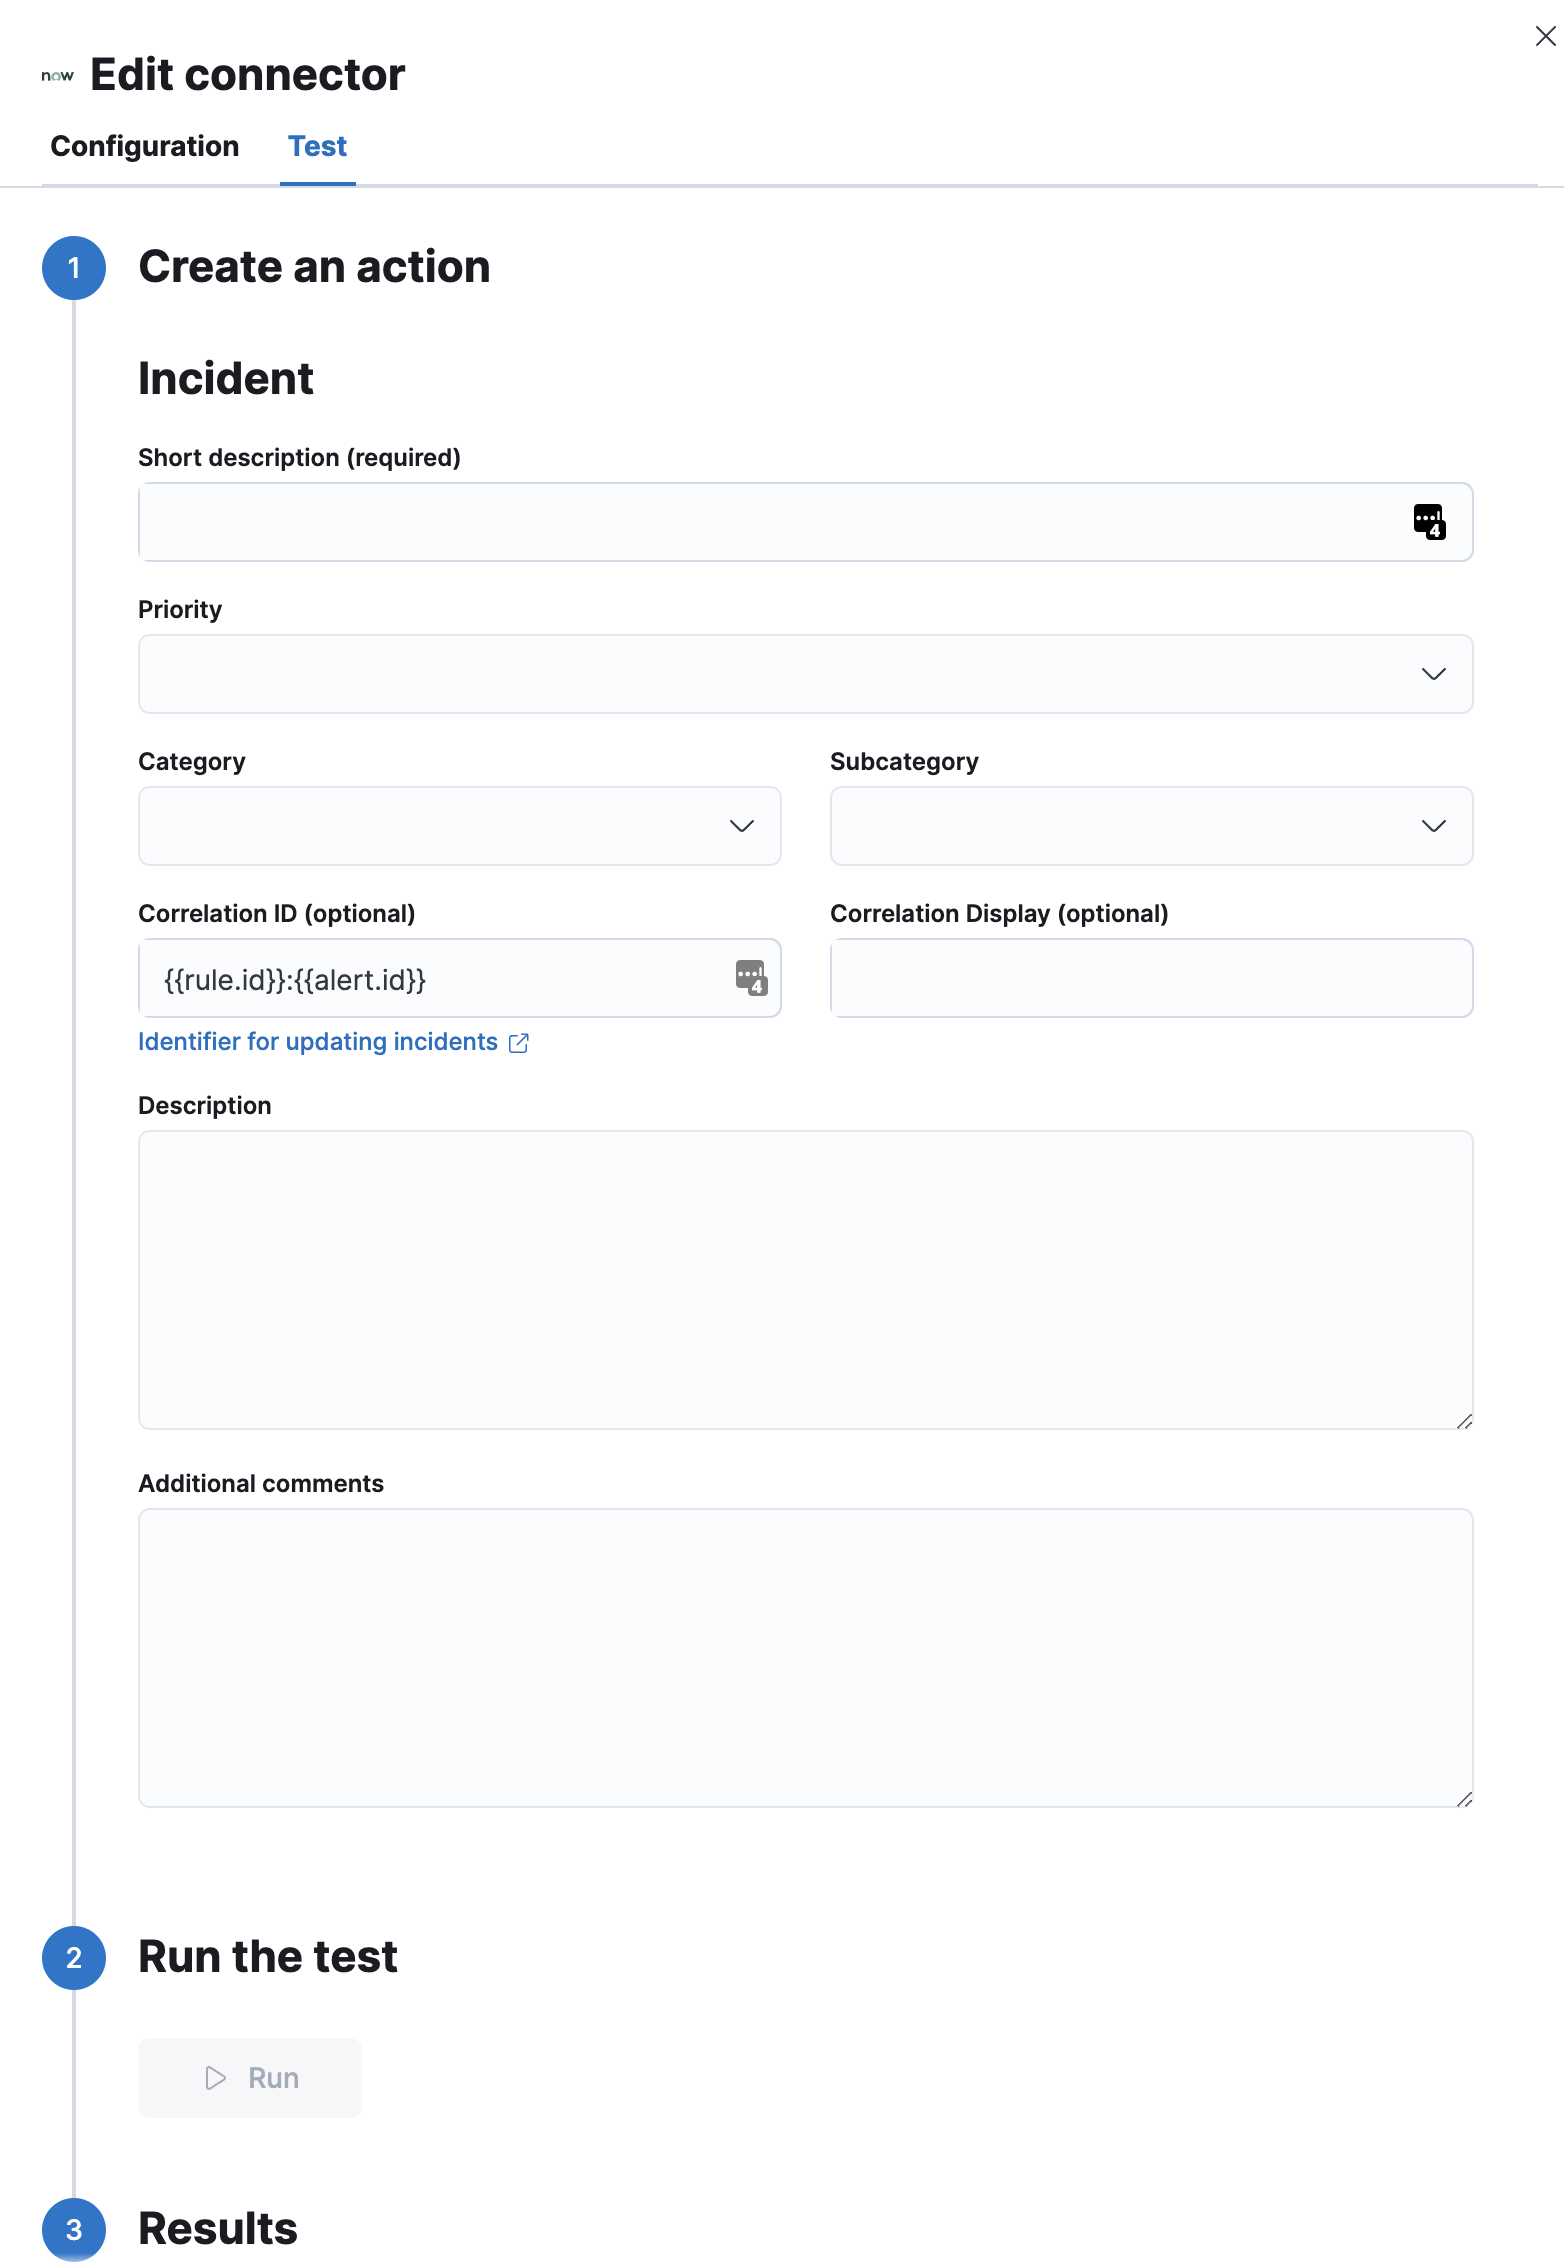This screenshot has height=2266, width=1564.
Task: Expand the Priority dropdown
Action: tap(805, 674)
